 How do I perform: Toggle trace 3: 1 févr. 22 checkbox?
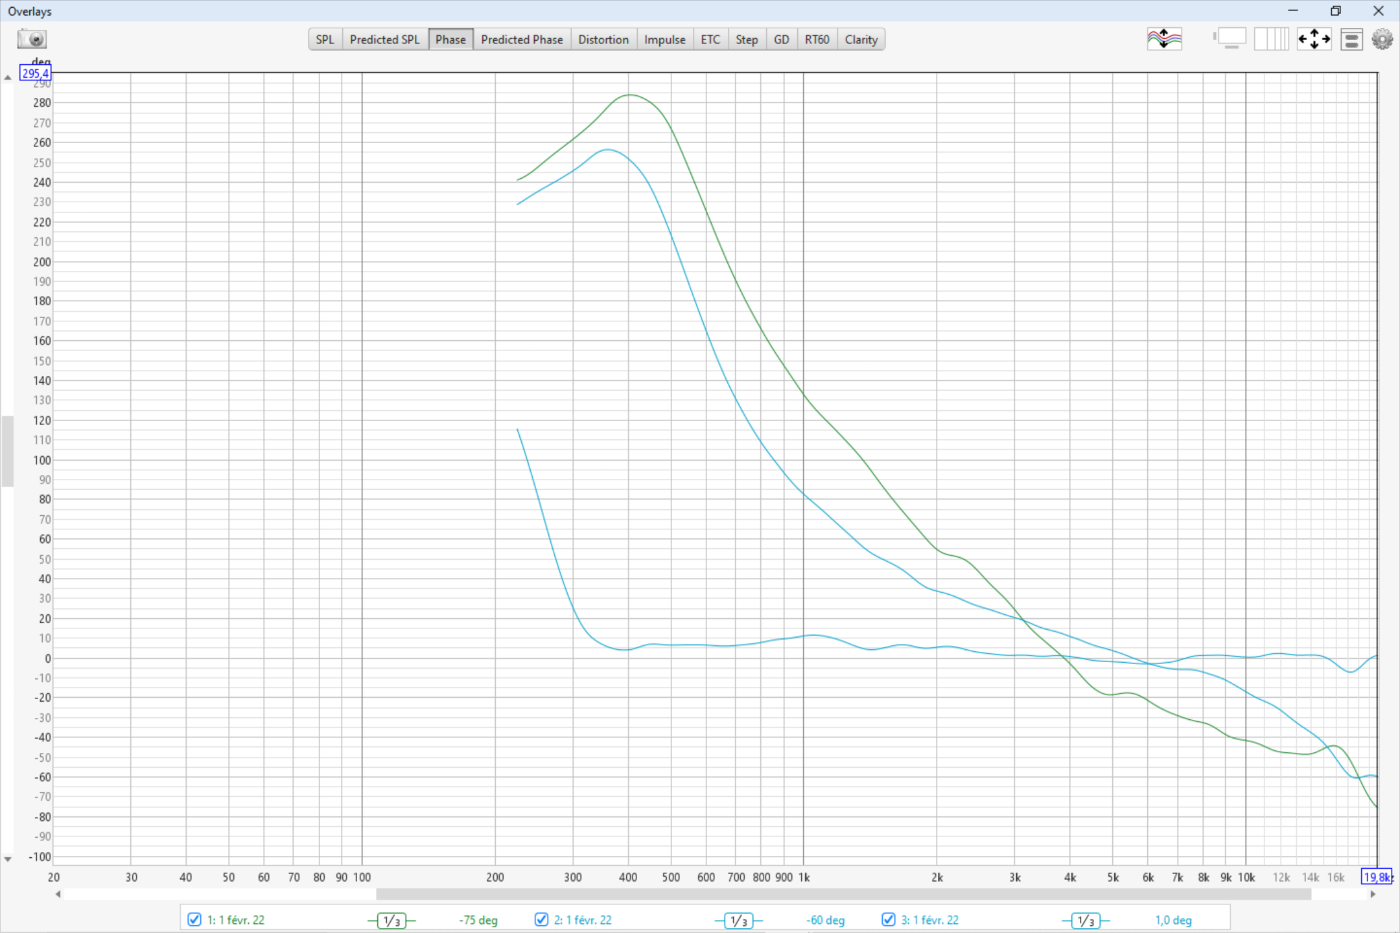click(889, 919)
